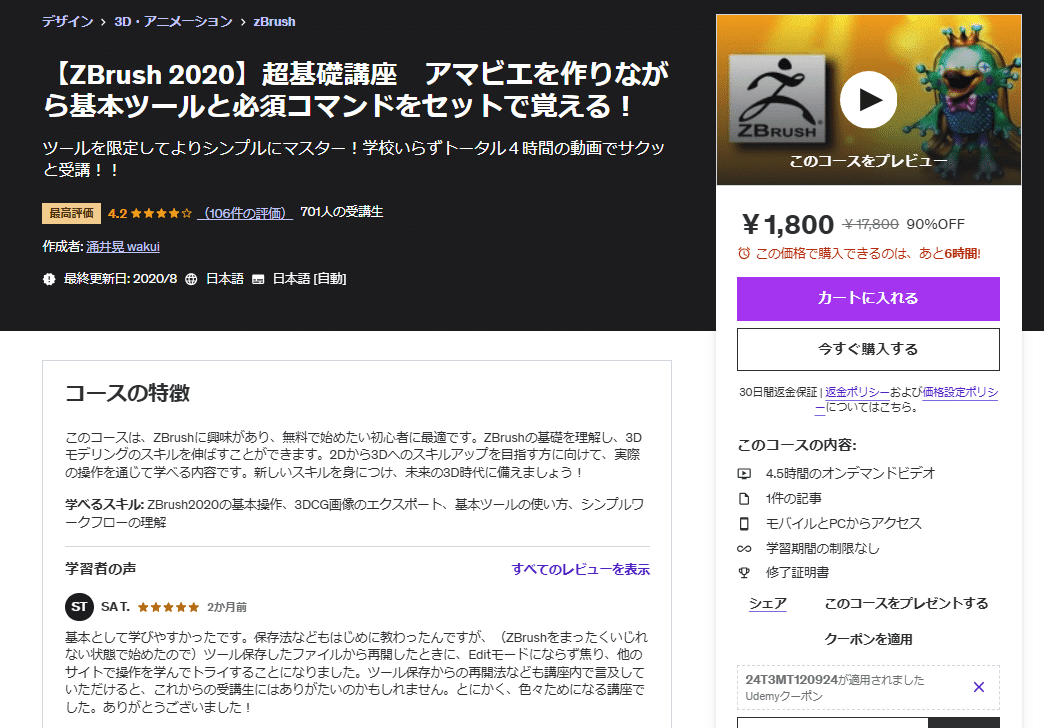This screenshot has height=728, width=1044.
Task: Open the 106件の評価 ratings link
Action: click(245, 213)
